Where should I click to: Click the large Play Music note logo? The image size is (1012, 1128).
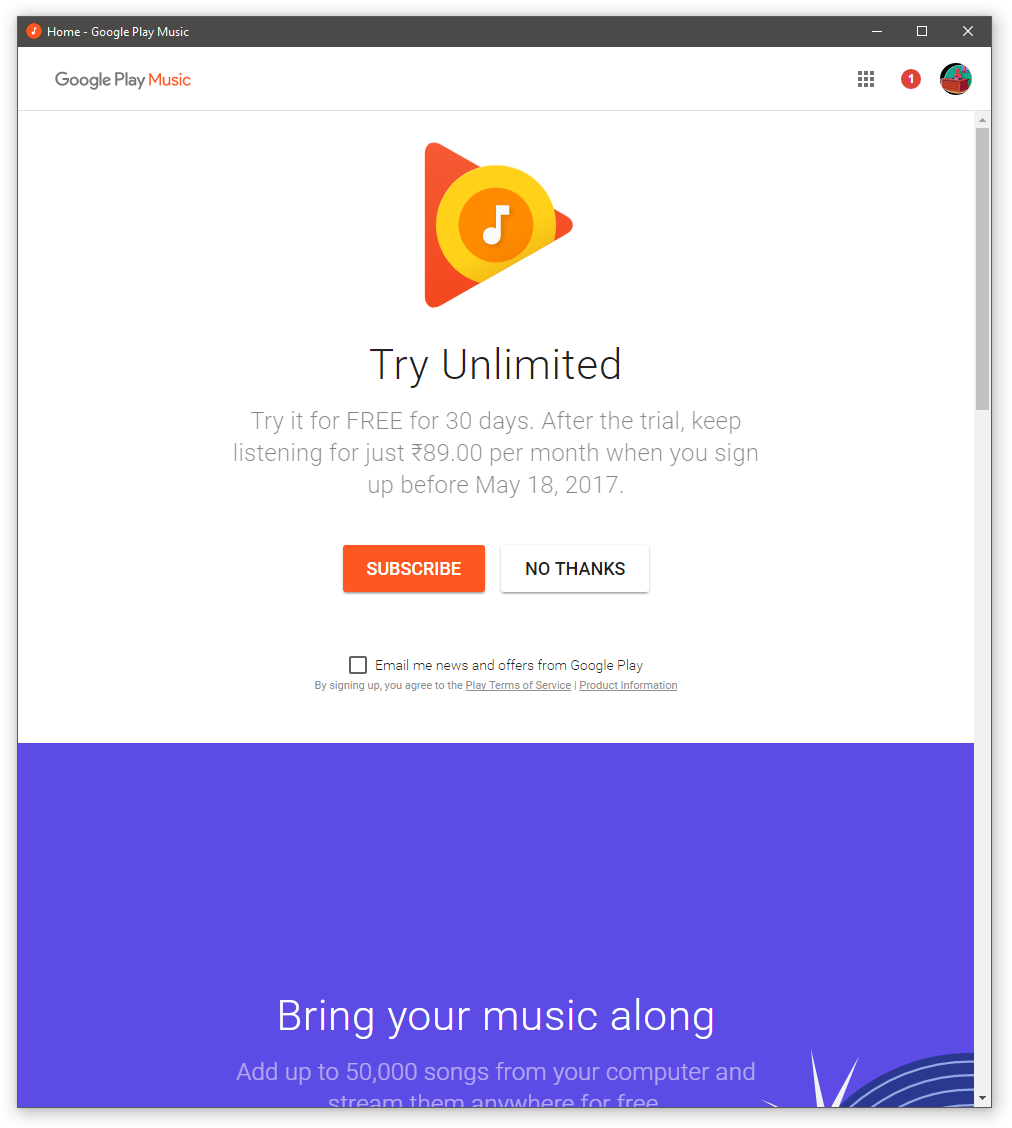tap(498, 225)
